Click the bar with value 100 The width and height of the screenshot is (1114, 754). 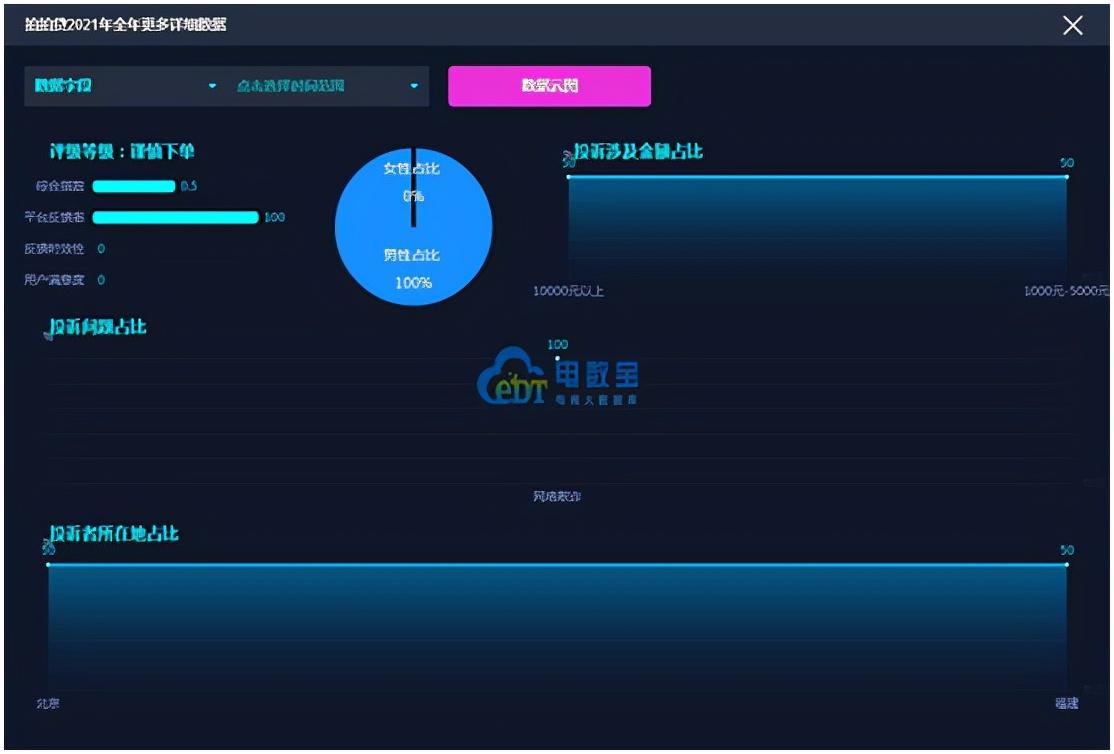click(x=175, y=217)
